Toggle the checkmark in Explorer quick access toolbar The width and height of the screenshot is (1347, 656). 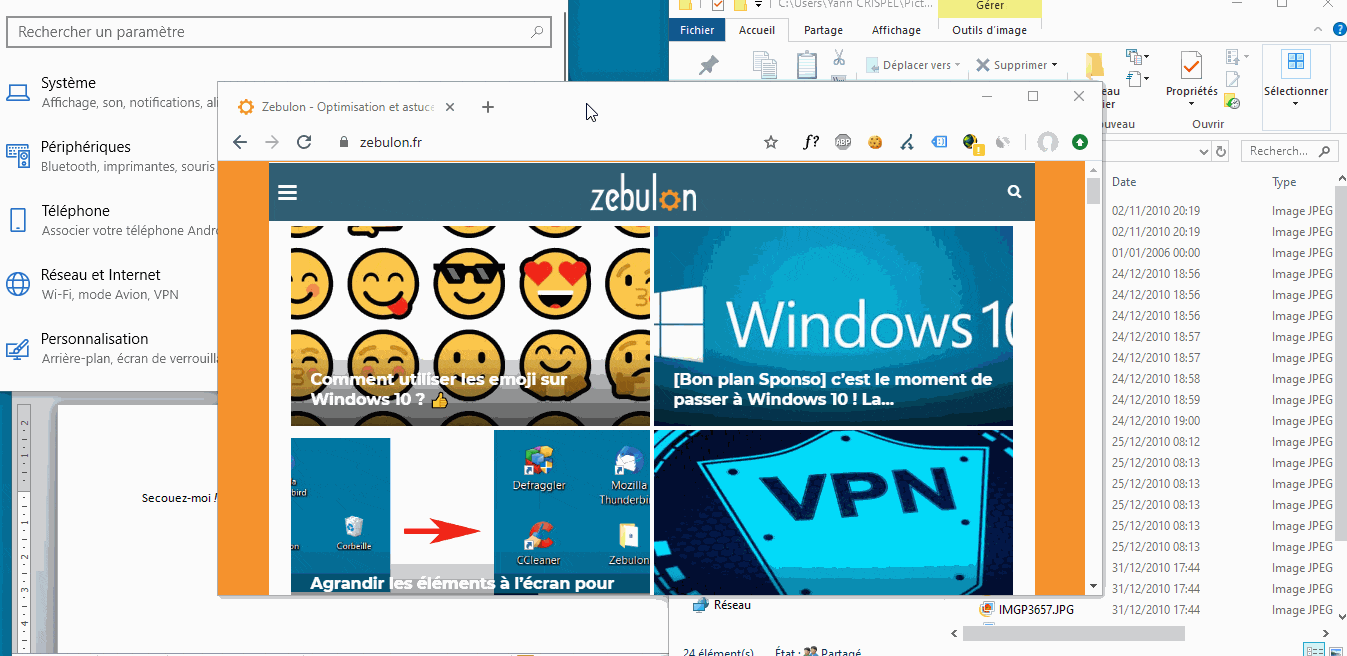click(x=717, y=5)
